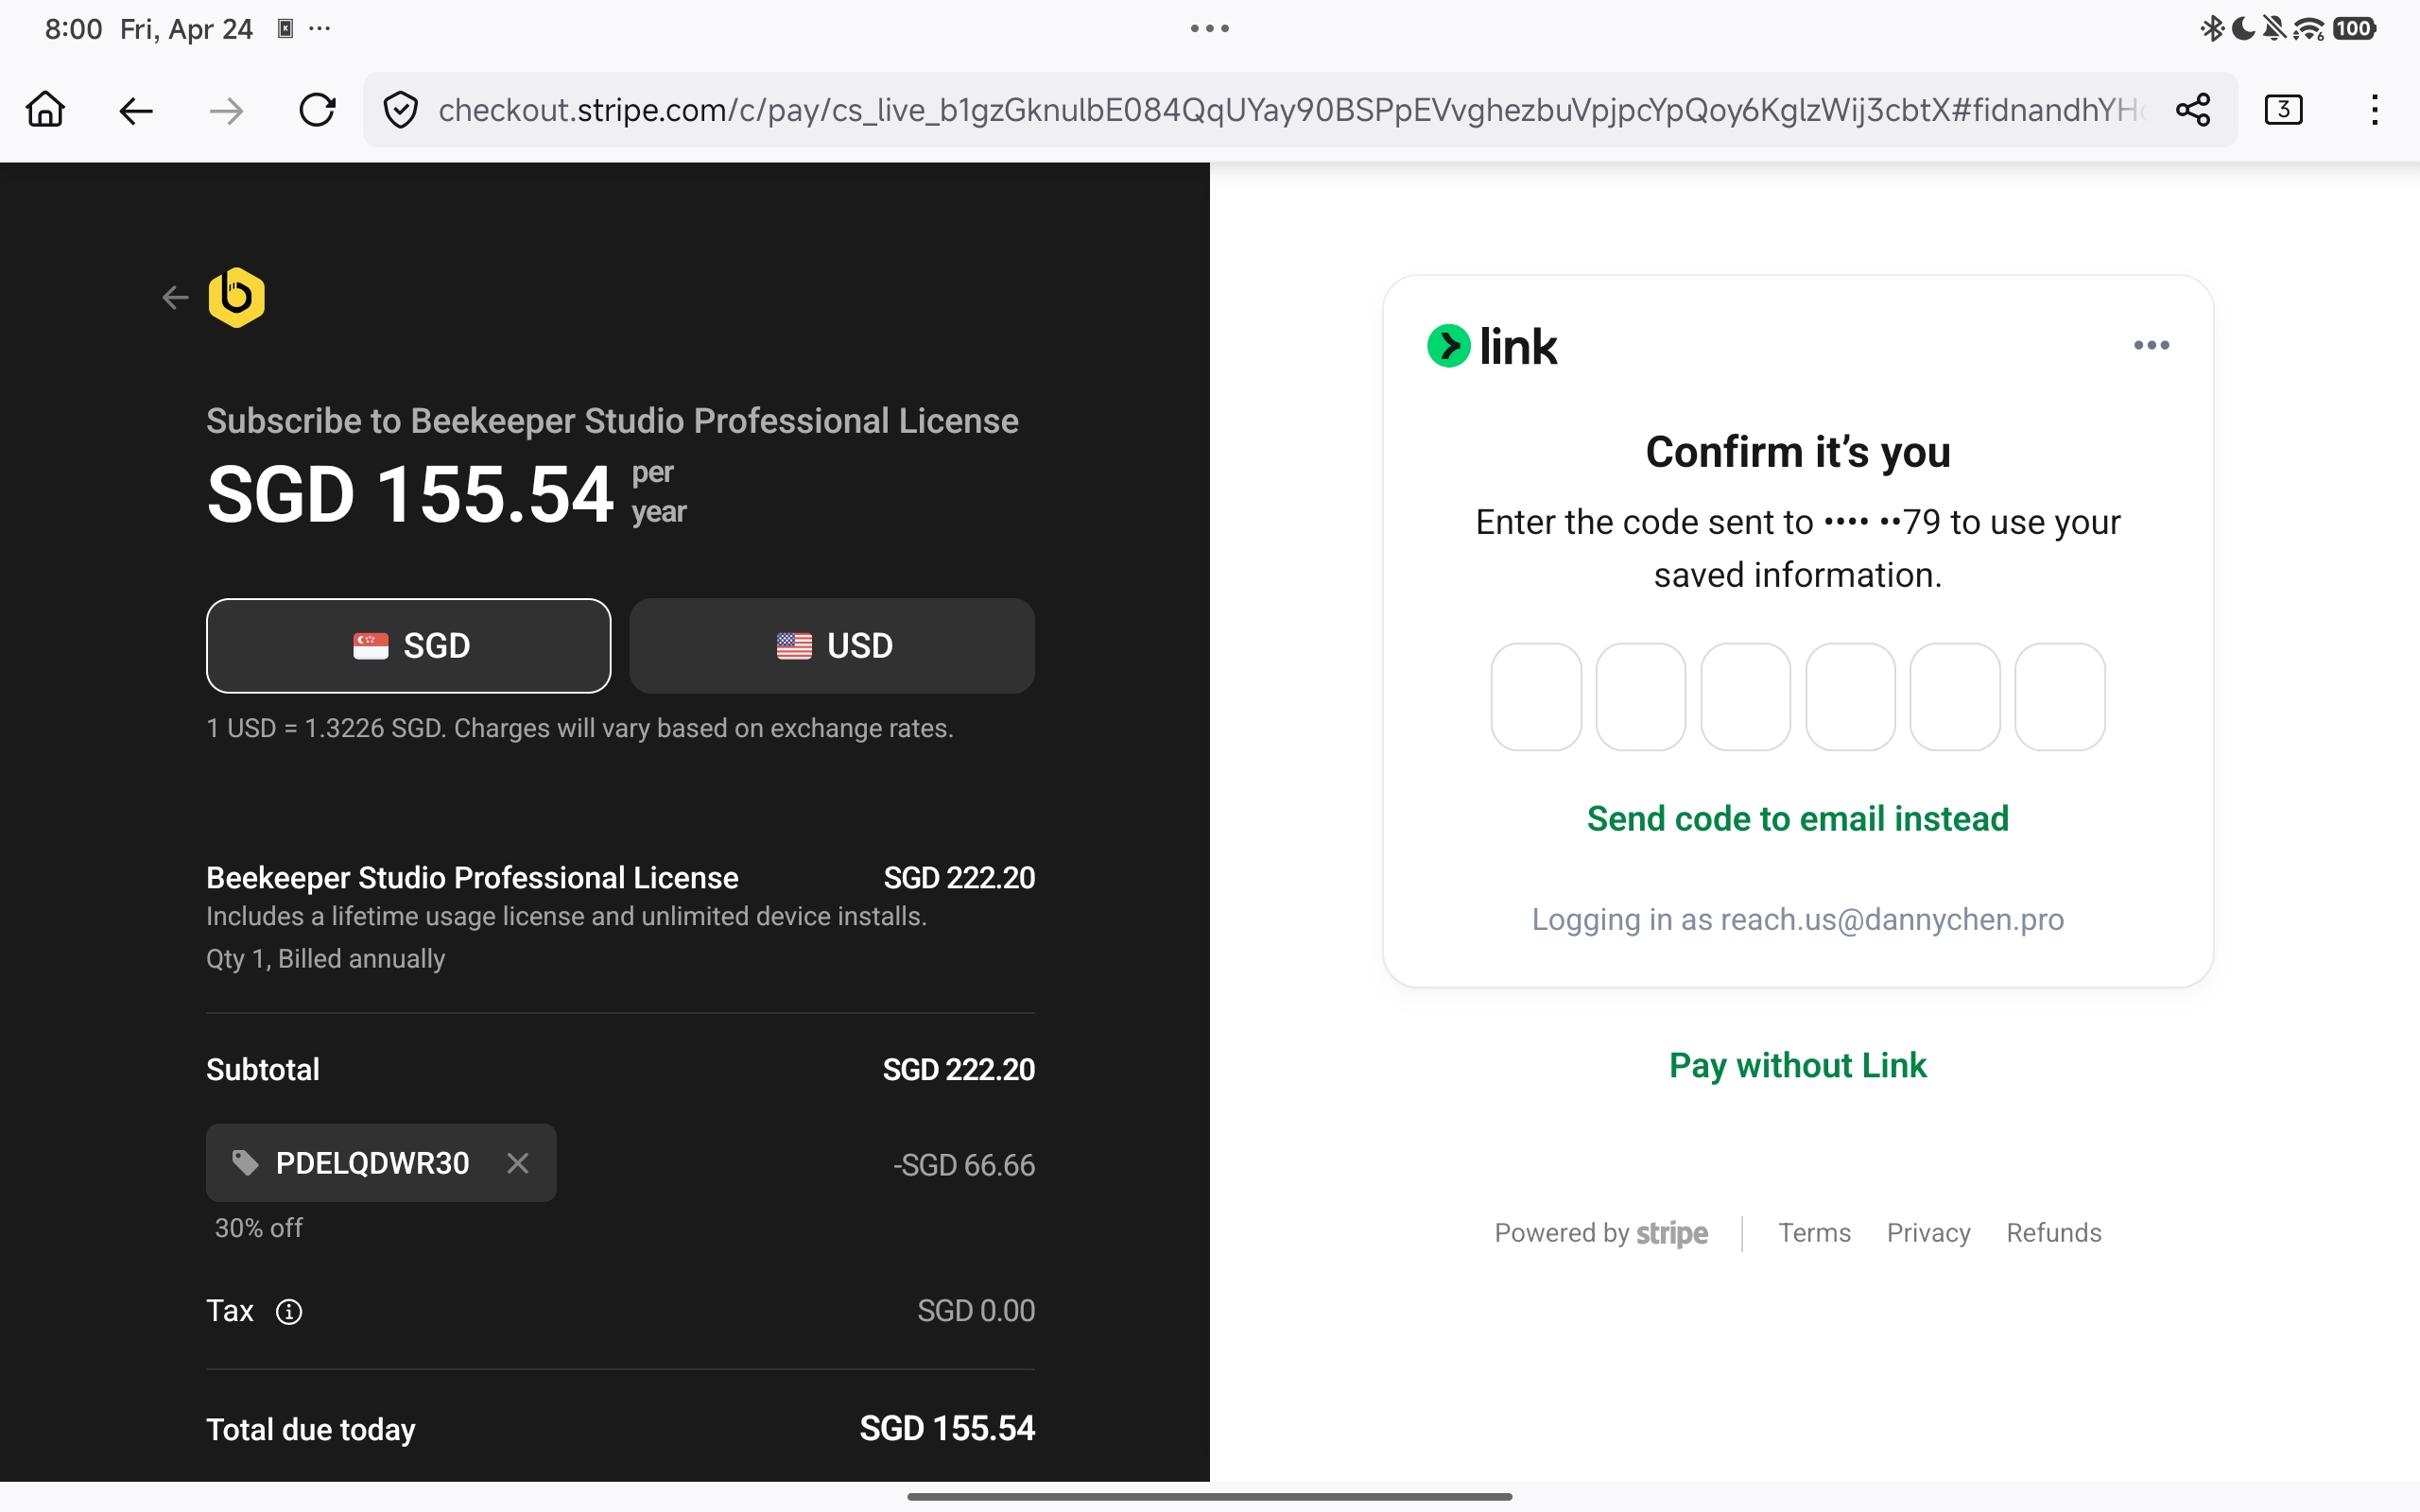Share this page via share icon
The width and height of the screenshot is (2420, 1512).
pos(2192,110)
